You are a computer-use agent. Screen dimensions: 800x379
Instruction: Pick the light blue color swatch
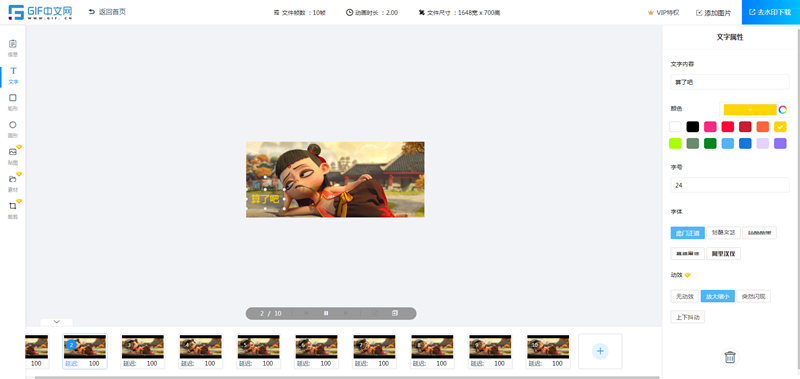point(728,143)
